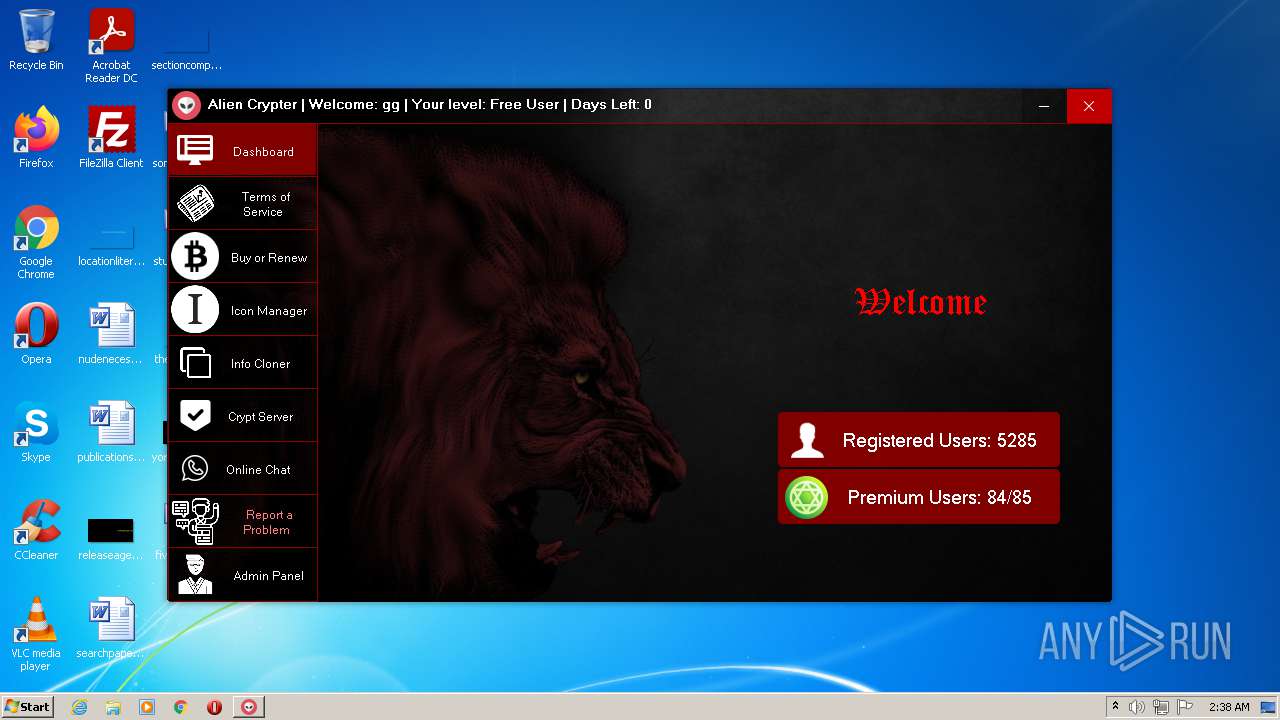Click the green Premium Users star icon
The height and width of the screenshot is (720, 1280).
click(807, 497)
